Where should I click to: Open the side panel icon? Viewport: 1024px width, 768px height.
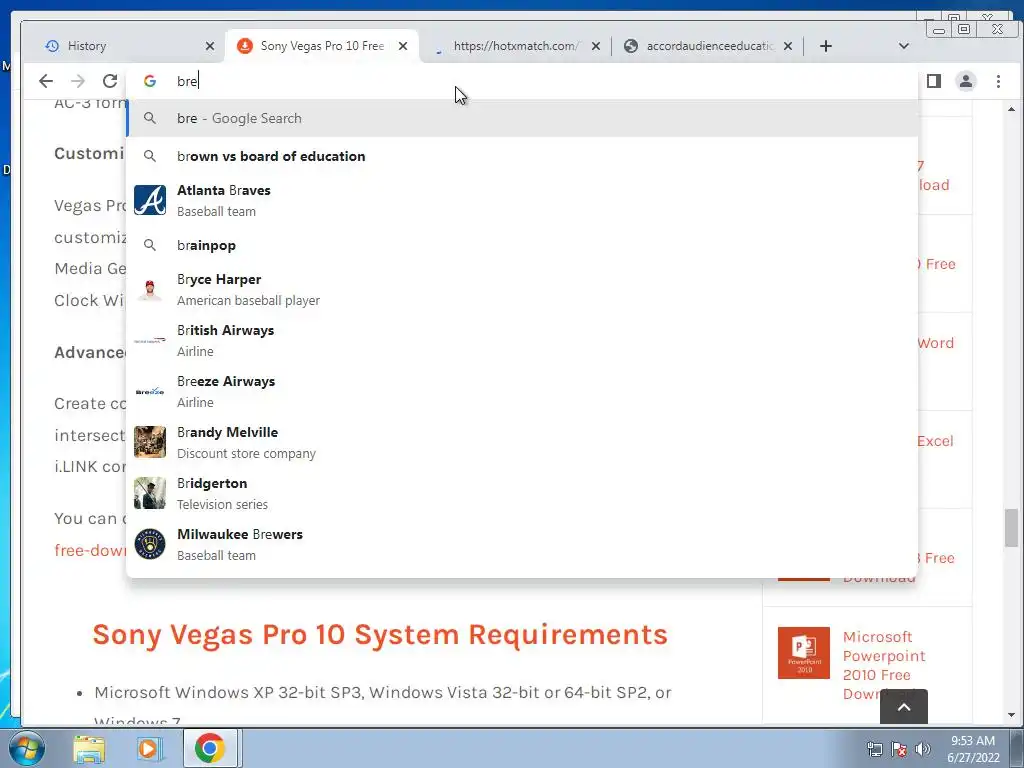(934, 81)
